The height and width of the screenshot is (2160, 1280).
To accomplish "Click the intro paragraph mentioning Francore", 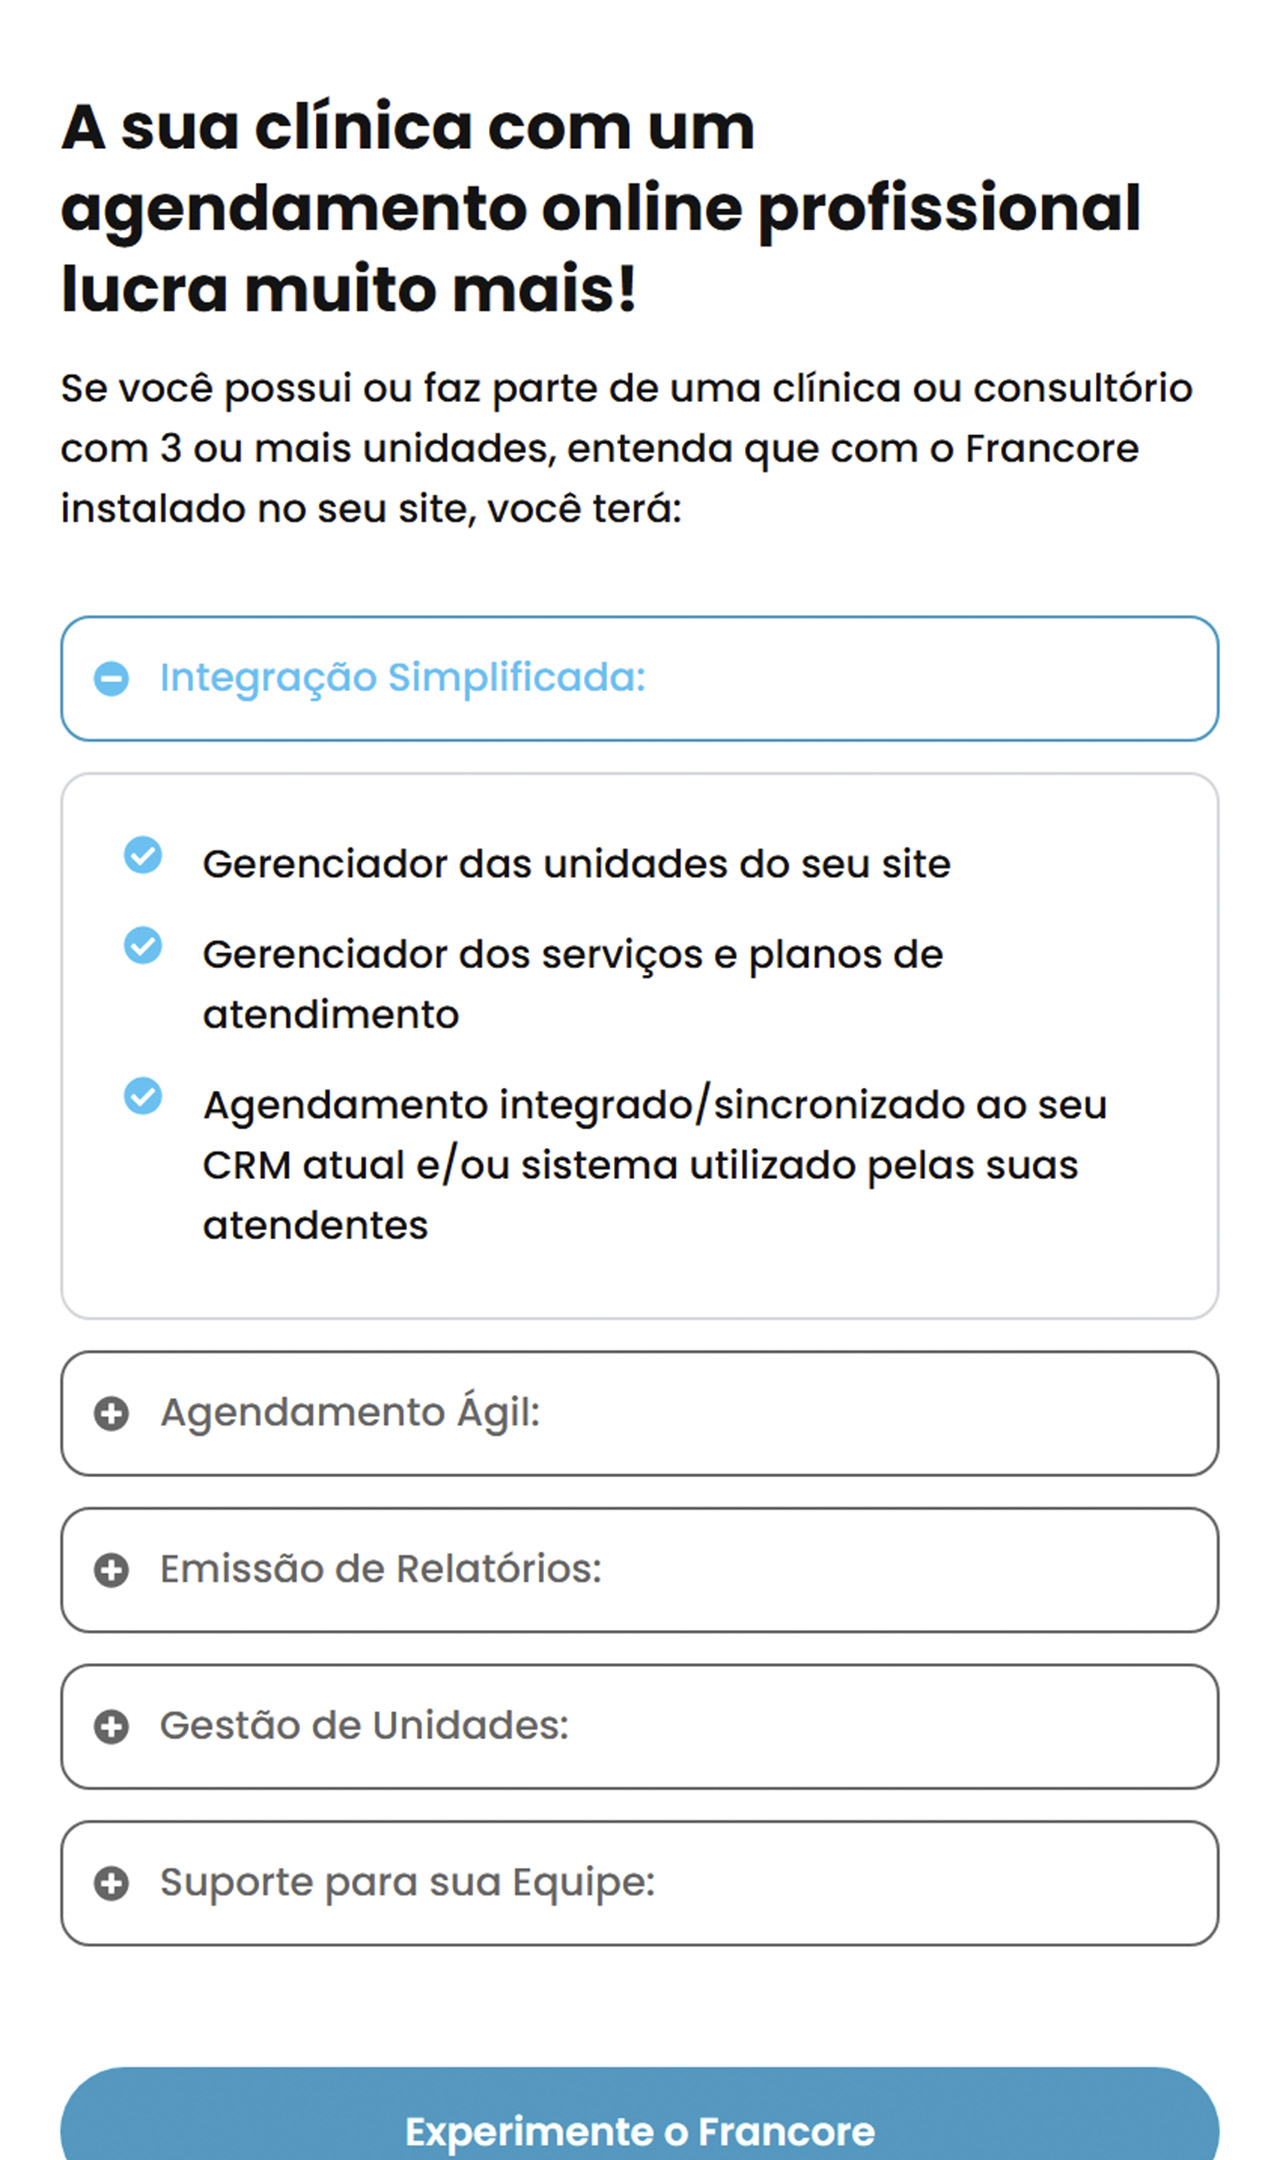I will (626, 448).
